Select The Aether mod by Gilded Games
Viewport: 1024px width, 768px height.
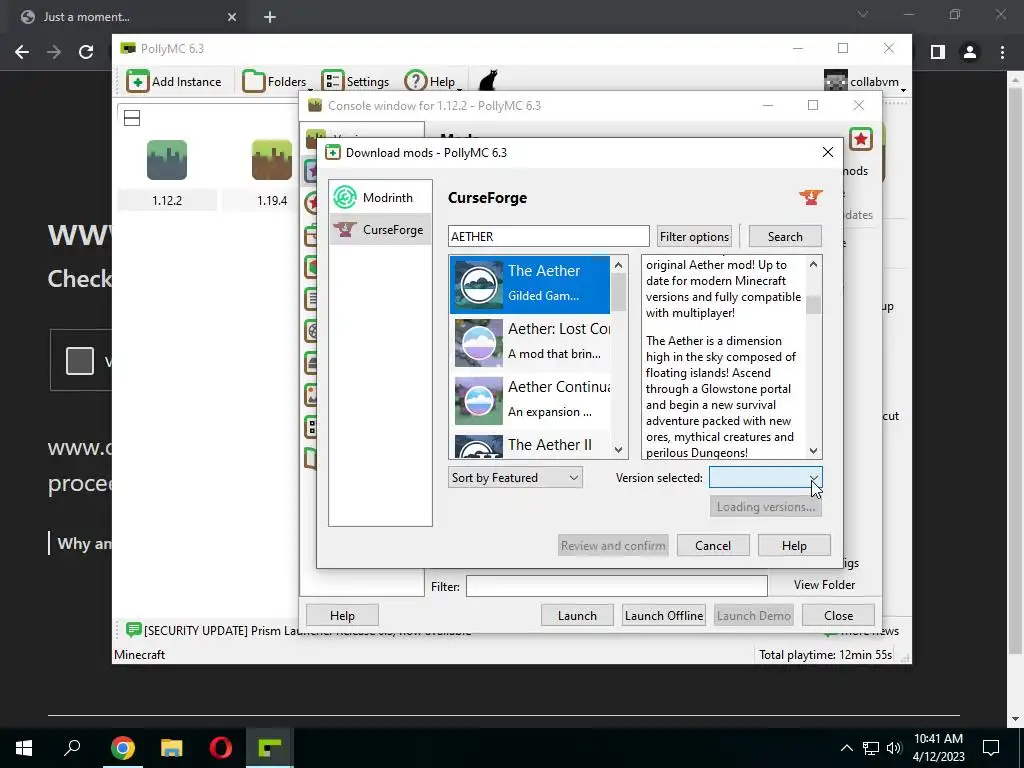530,284
